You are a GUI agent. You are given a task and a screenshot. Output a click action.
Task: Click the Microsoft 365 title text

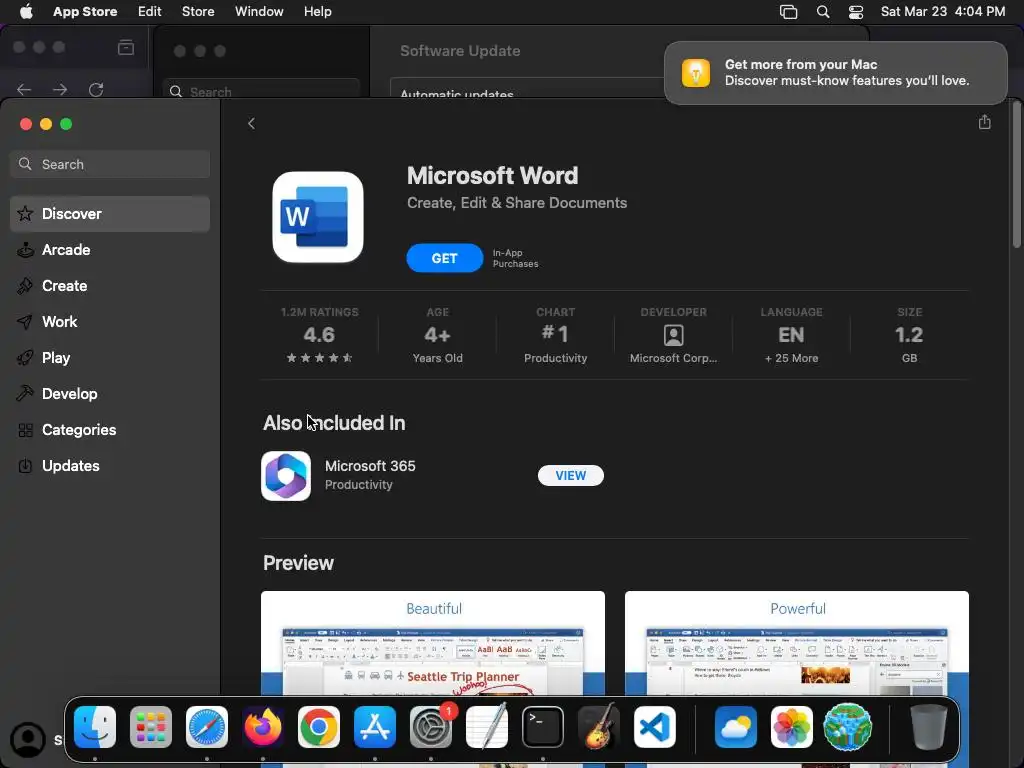tap(370, 466)
